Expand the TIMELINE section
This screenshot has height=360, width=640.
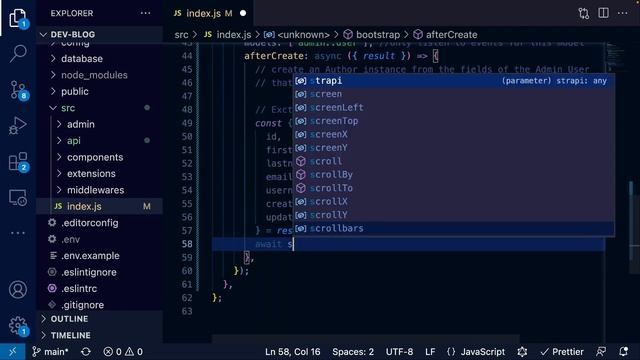100,335
